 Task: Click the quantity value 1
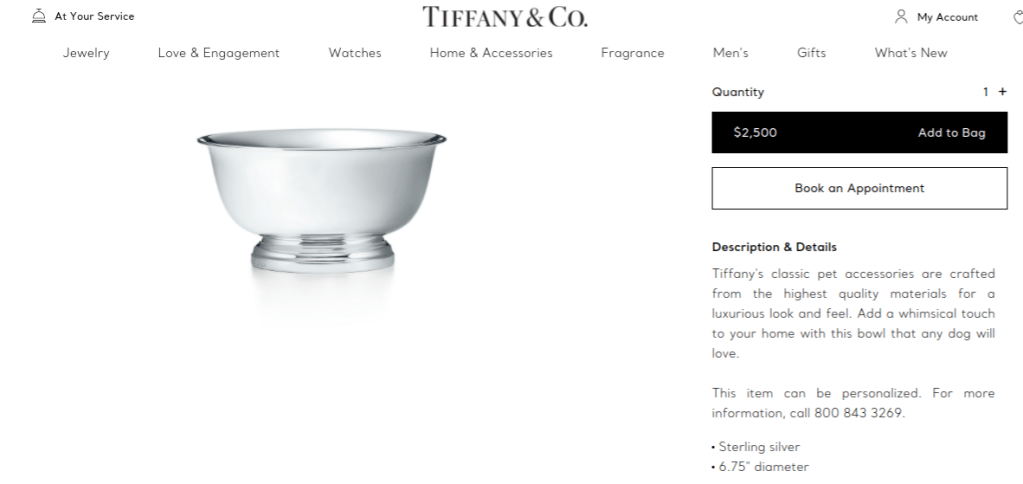(x=986, y=92)
